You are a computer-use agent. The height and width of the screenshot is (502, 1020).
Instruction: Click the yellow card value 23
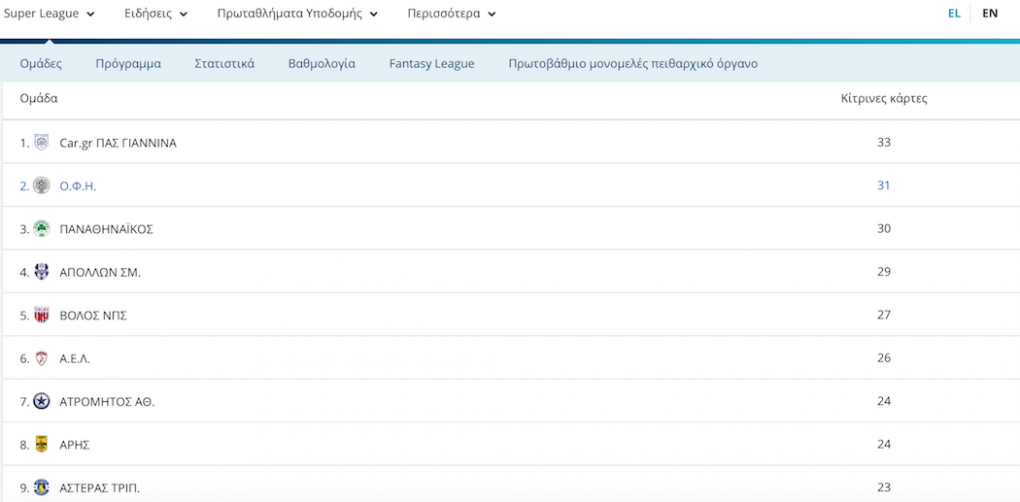(883, 488)
